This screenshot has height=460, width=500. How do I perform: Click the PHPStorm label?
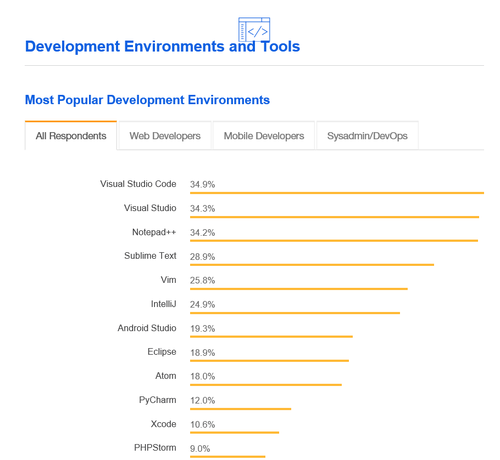coord(155,448)
